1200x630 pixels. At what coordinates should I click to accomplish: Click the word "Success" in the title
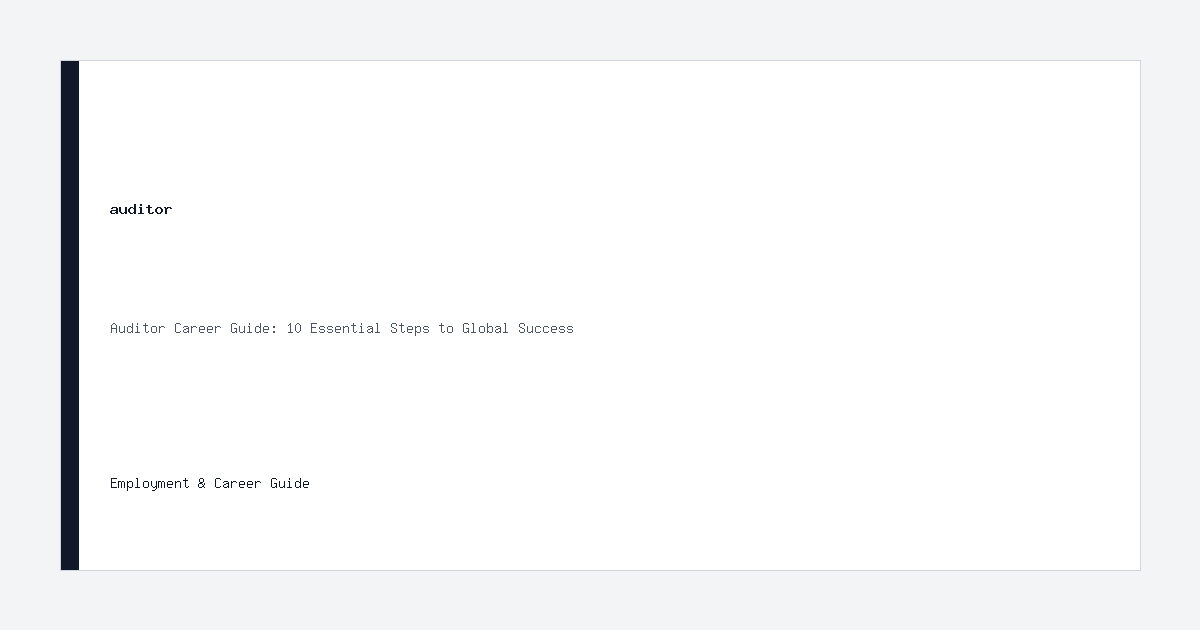546,328
